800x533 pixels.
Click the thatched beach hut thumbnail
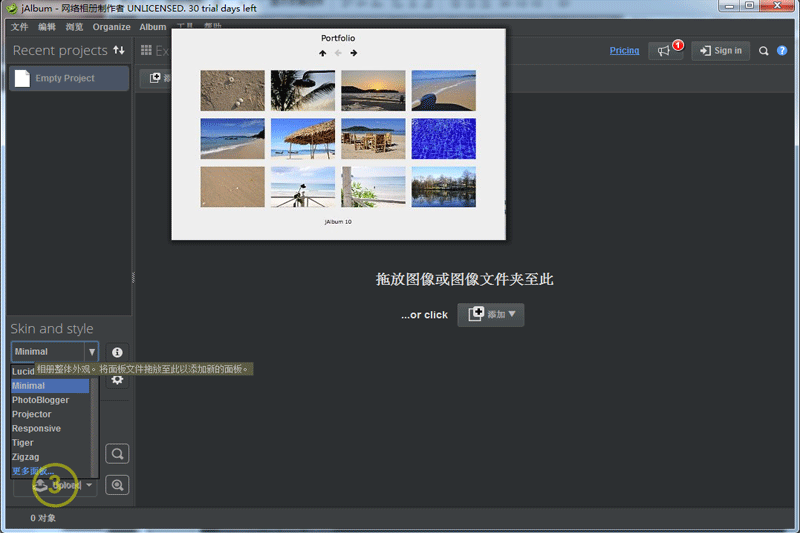tap(303, 139)
